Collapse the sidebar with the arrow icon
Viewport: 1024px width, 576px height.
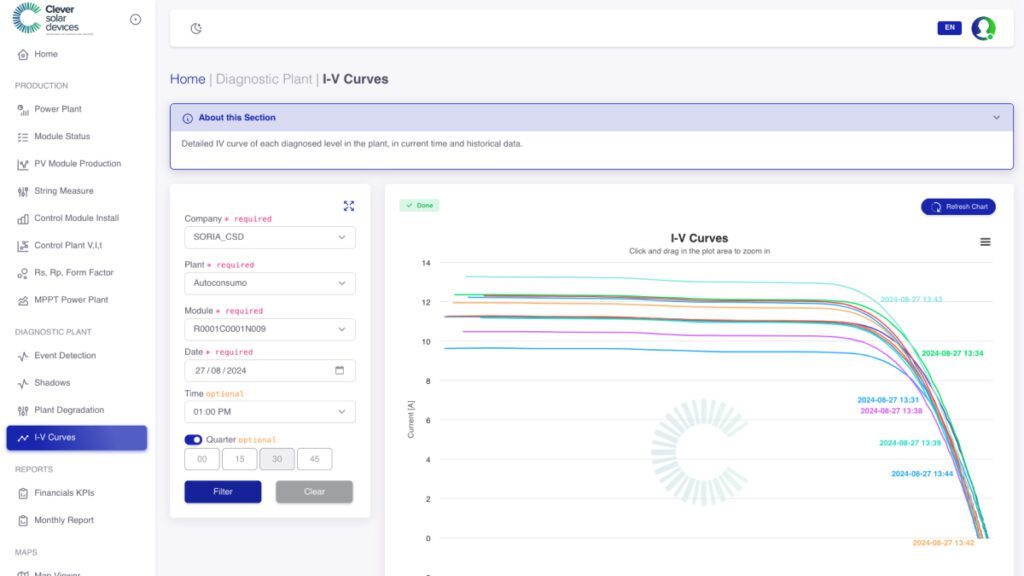point(136,19)
